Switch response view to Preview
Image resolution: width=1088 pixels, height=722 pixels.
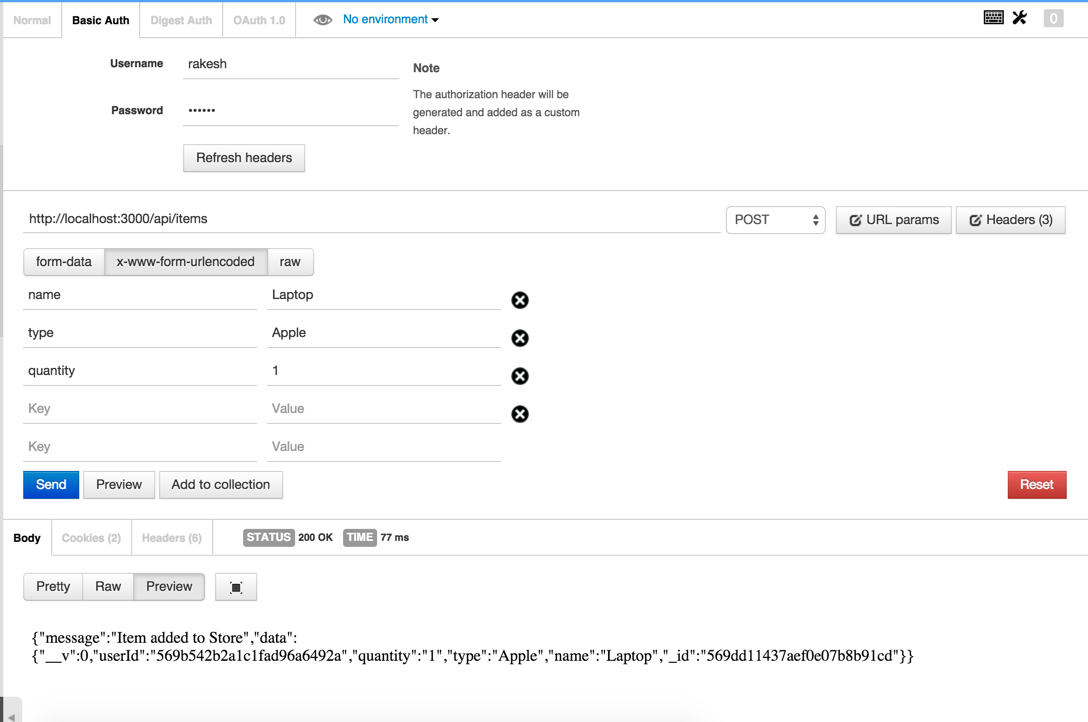(169, 587)
